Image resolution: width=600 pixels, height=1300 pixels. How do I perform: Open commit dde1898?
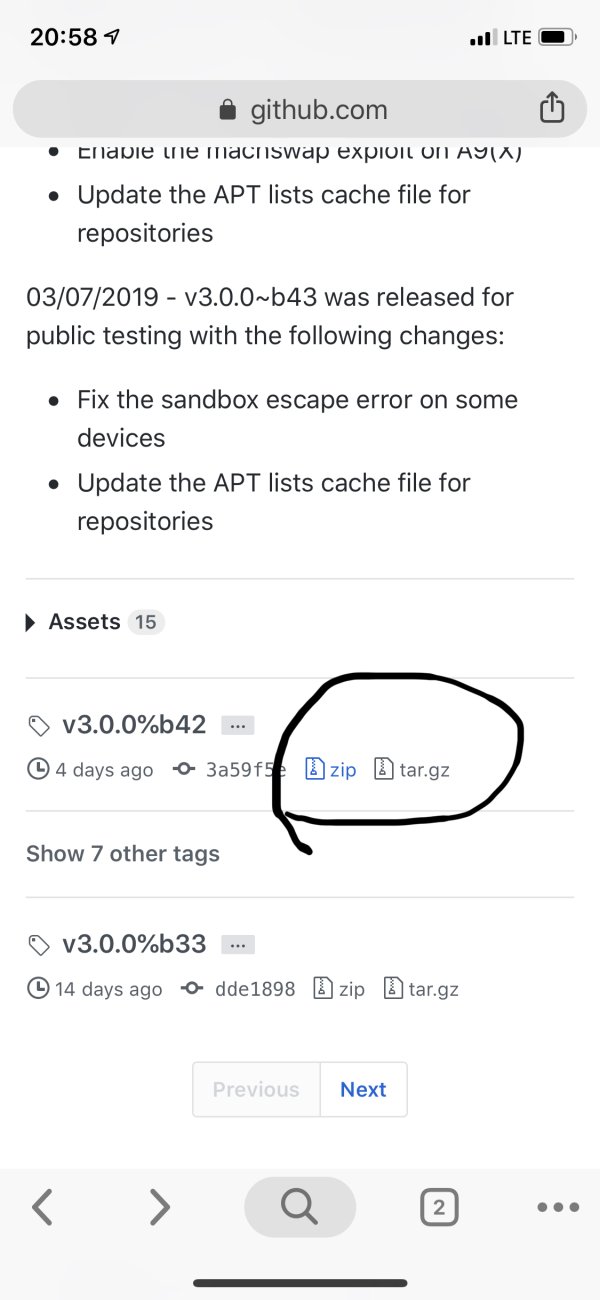pyautogui.click(x=255, y=989)
